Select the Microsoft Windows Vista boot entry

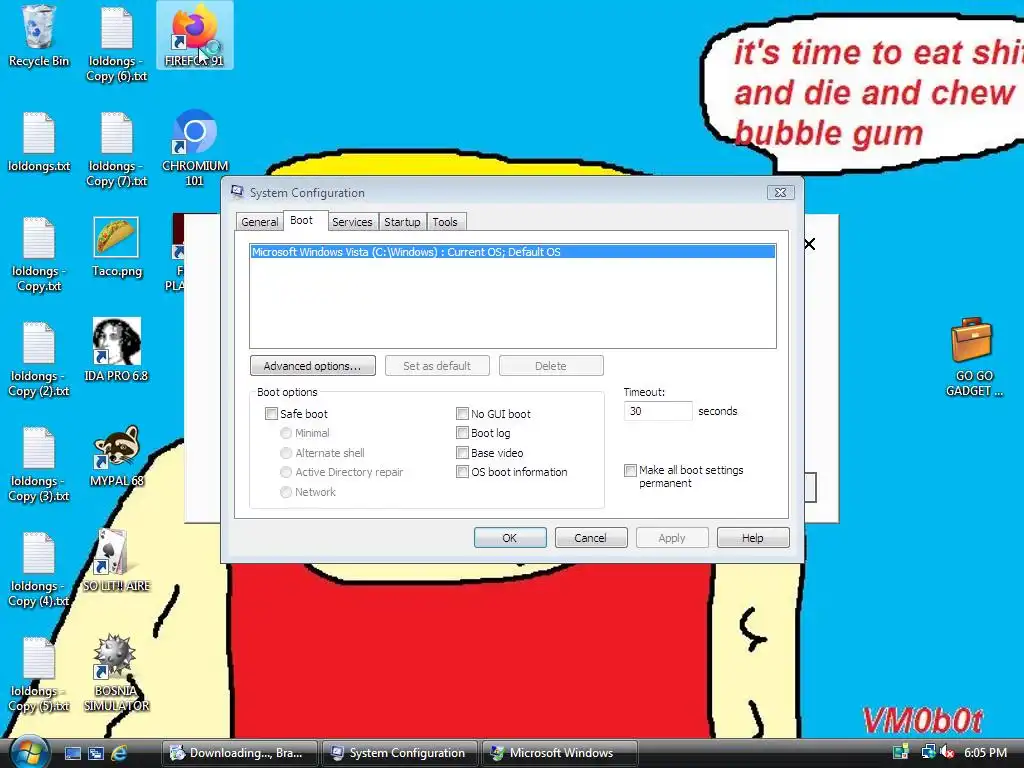513,252
